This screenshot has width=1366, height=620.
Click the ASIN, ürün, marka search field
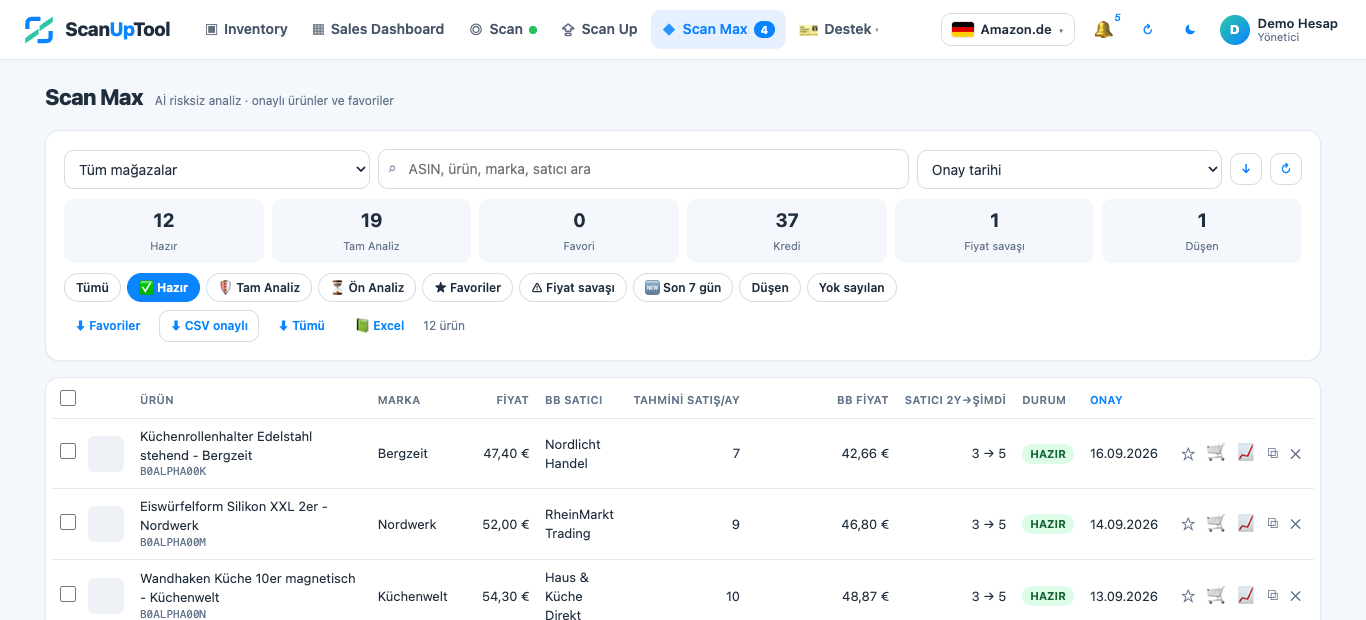[643, 169]
